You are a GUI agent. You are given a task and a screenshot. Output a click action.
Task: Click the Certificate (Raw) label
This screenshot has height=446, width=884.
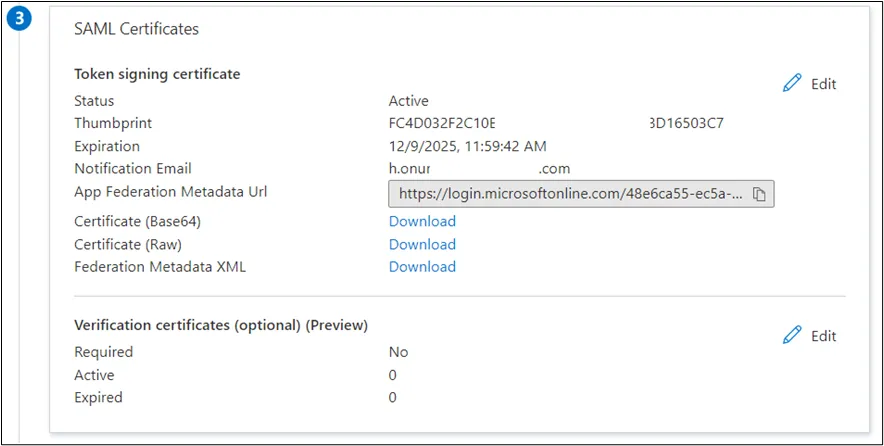click(127, 244)
